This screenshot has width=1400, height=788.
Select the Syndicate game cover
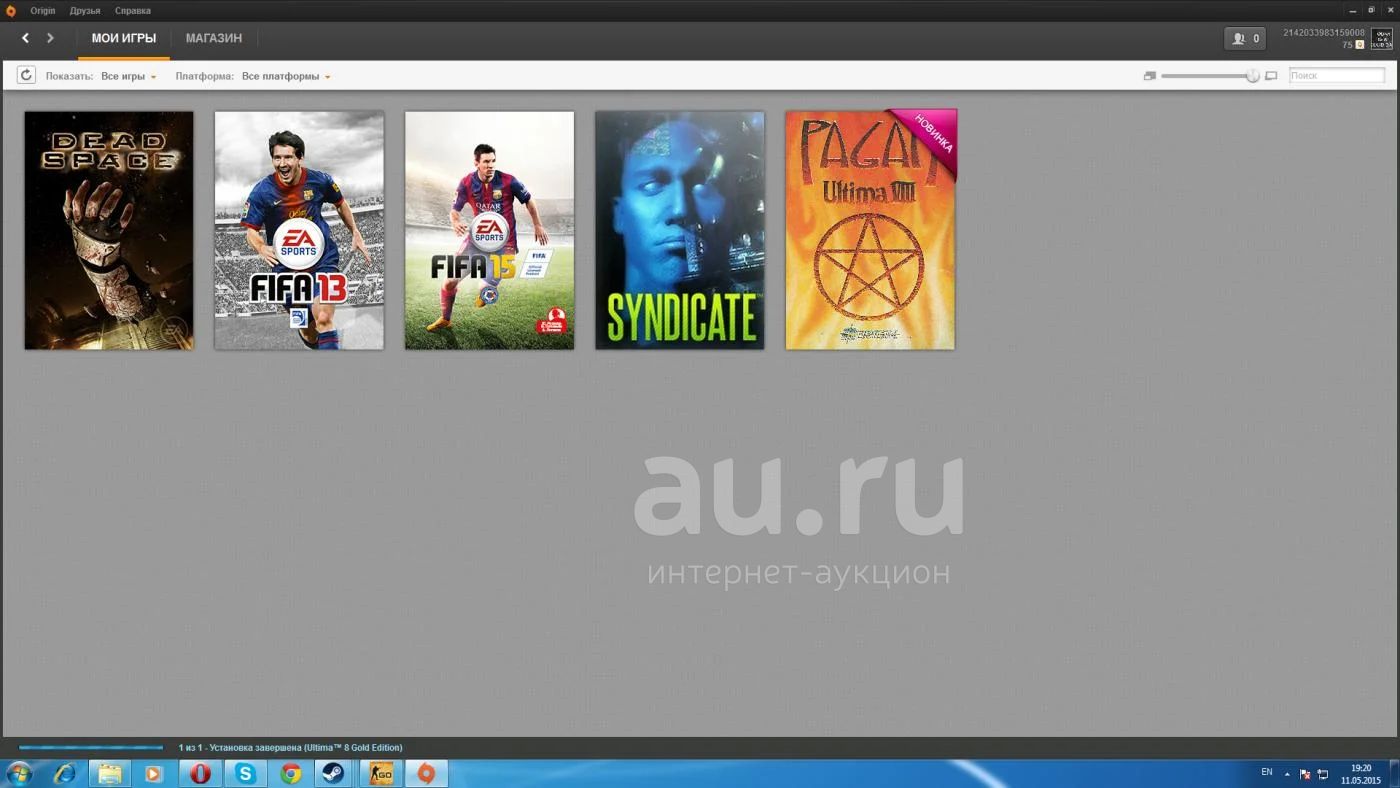click(x=680, y=230)
